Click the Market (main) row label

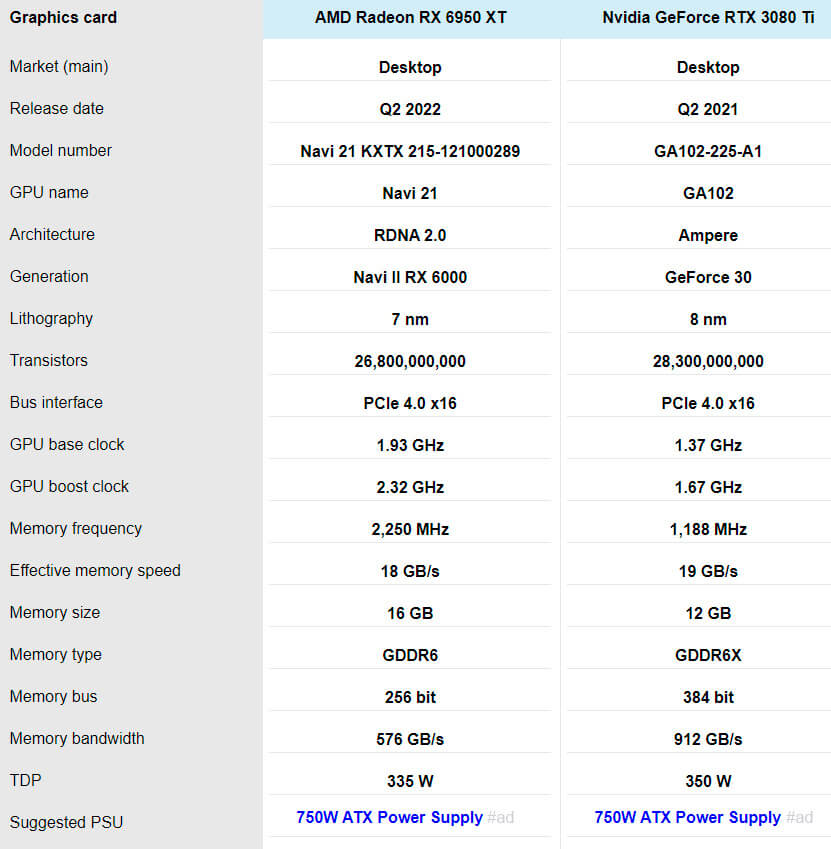pyautogui.click(x=59, y=66)
